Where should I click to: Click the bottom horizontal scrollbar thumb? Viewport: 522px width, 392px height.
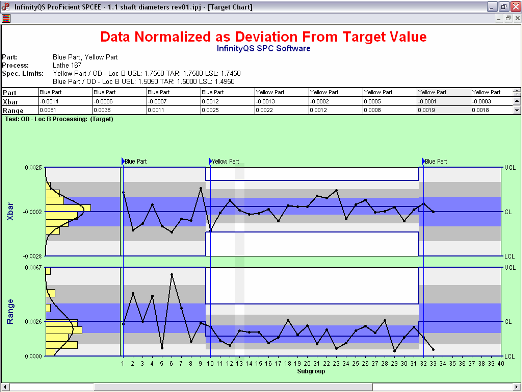pos(233,387)
